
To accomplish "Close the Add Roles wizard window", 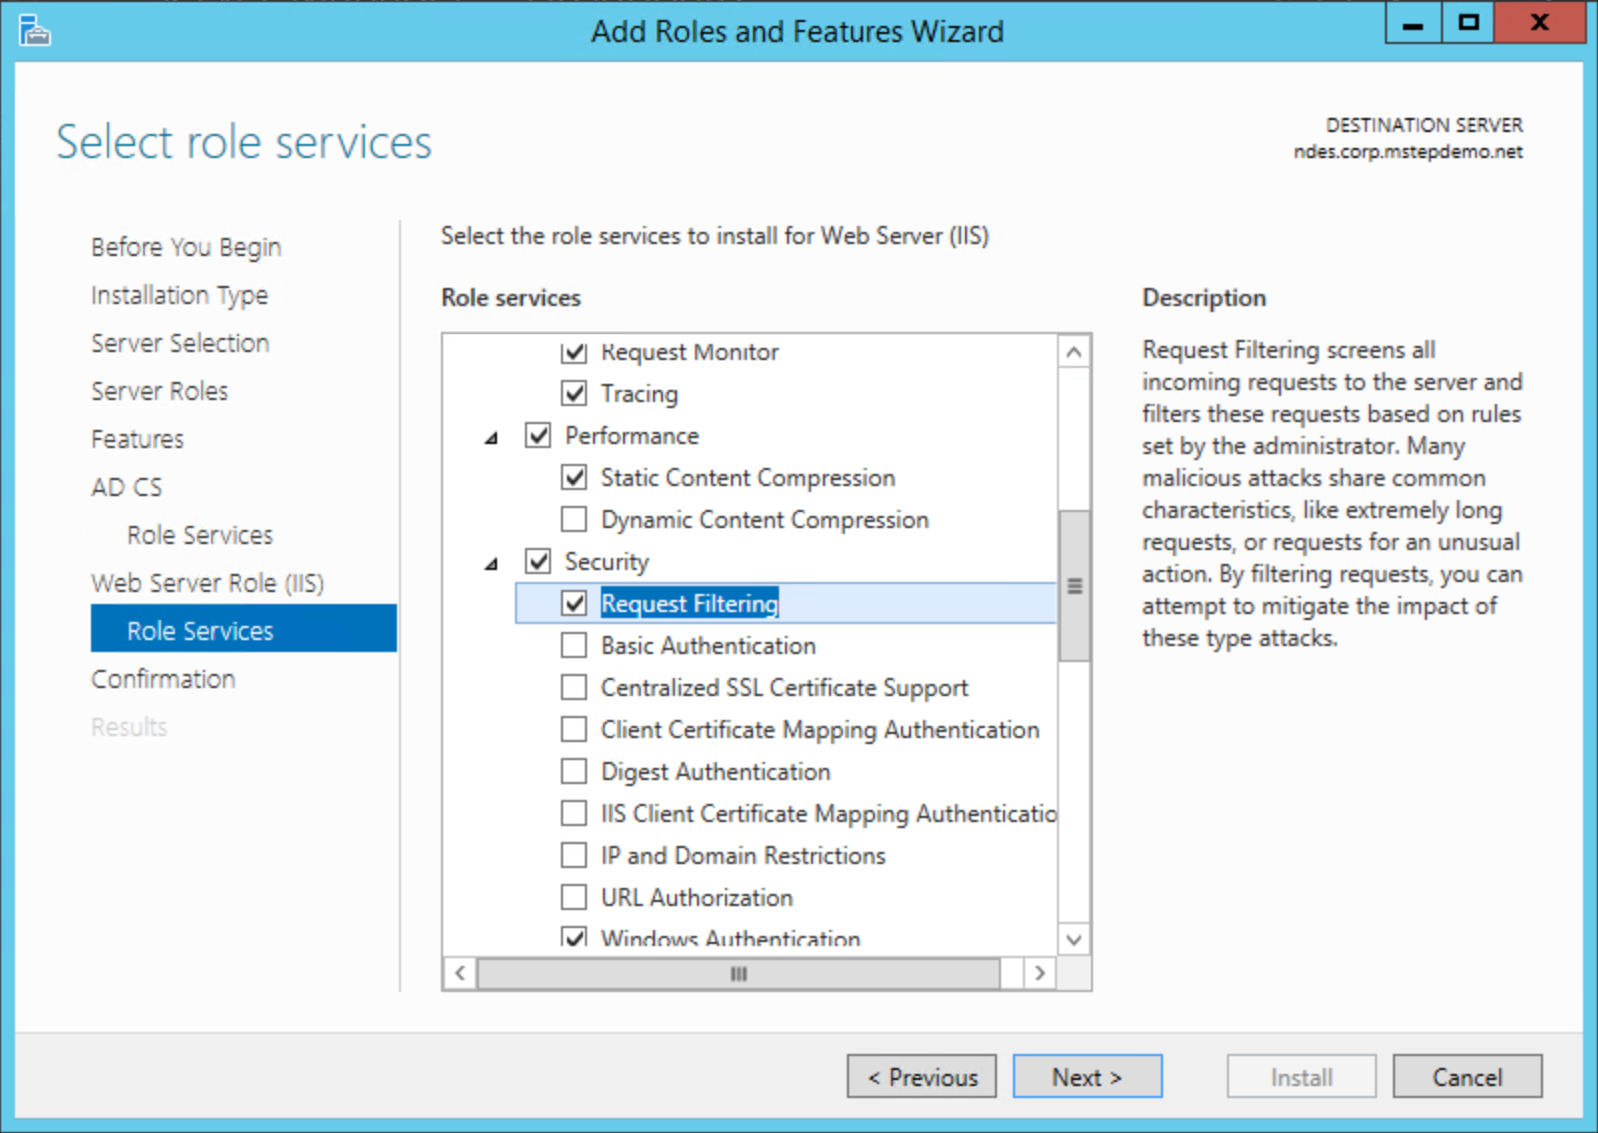I will point(1540,23).
